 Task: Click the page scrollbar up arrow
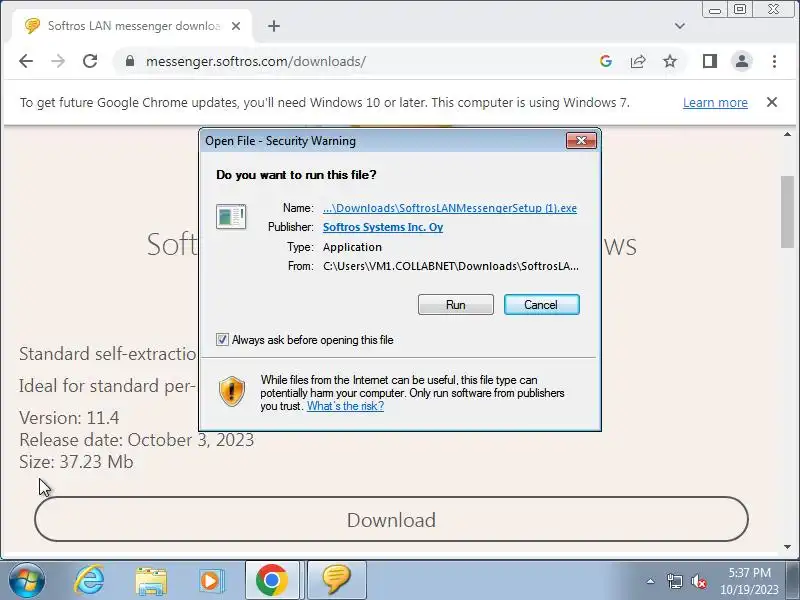pyautogui.click(x=787, y=134)
